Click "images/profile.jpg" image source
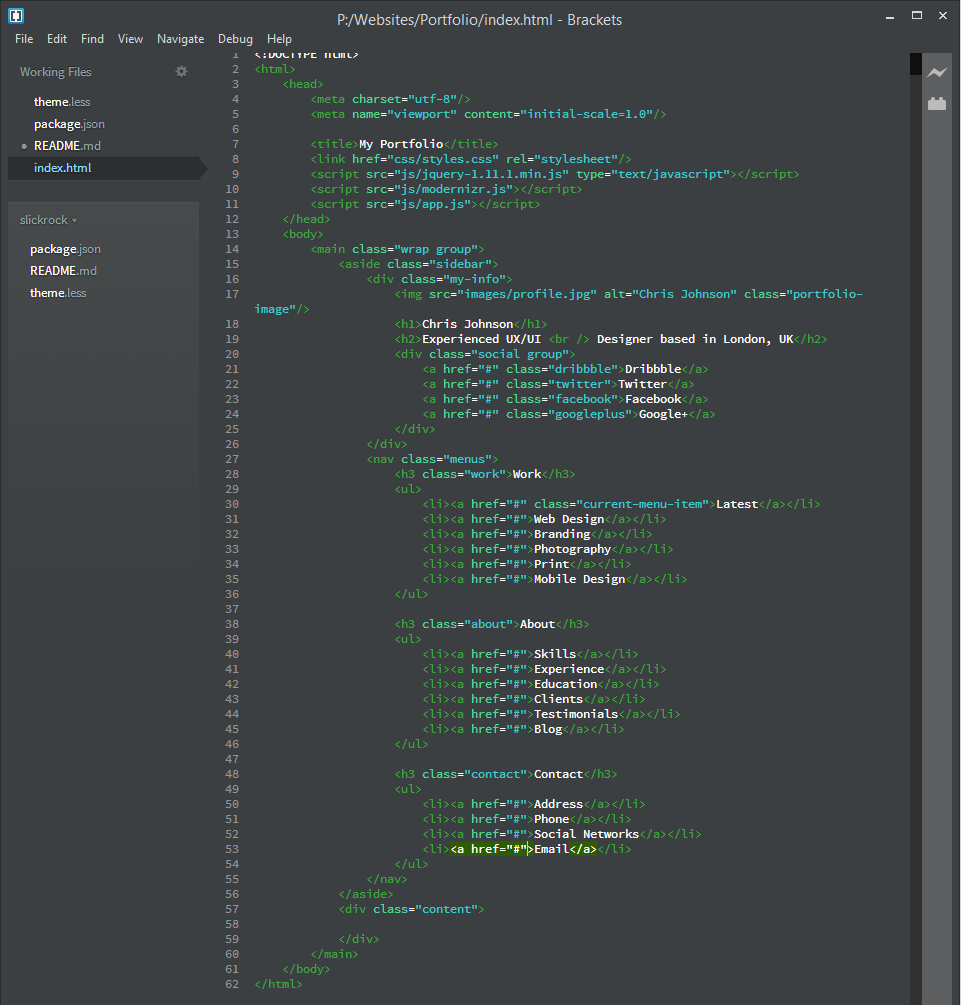Screen dimensions: 961x1005 point(530,294)
